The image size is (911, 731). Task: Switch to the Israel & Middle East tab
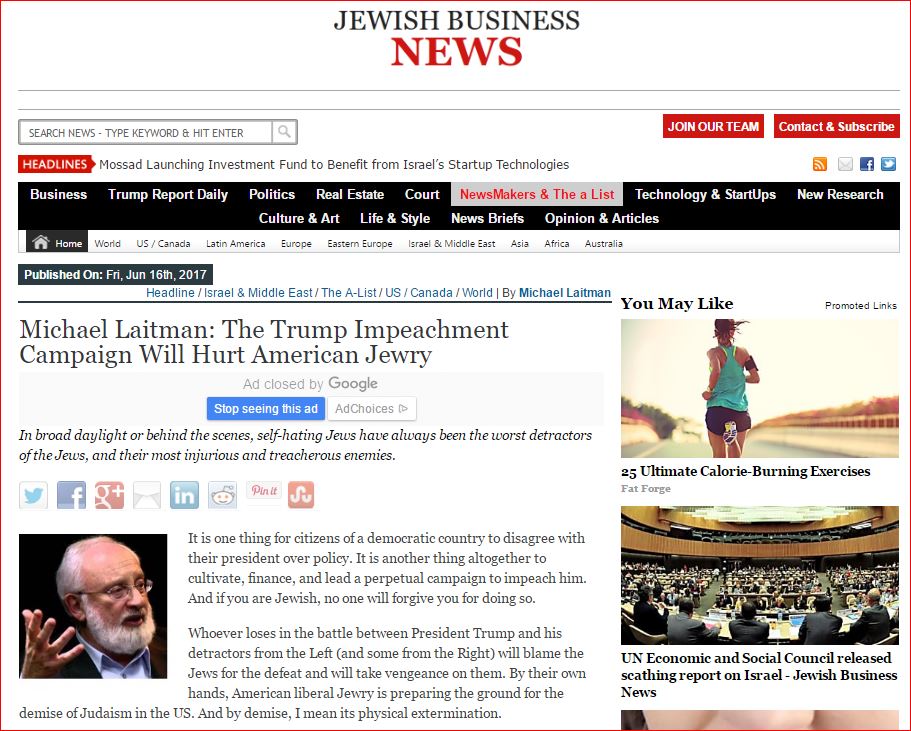[x=451, y=243]
